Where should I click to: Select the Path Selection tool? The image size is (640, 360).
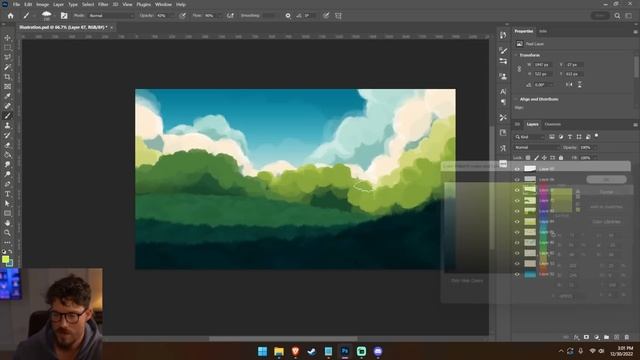click(7, 204)
